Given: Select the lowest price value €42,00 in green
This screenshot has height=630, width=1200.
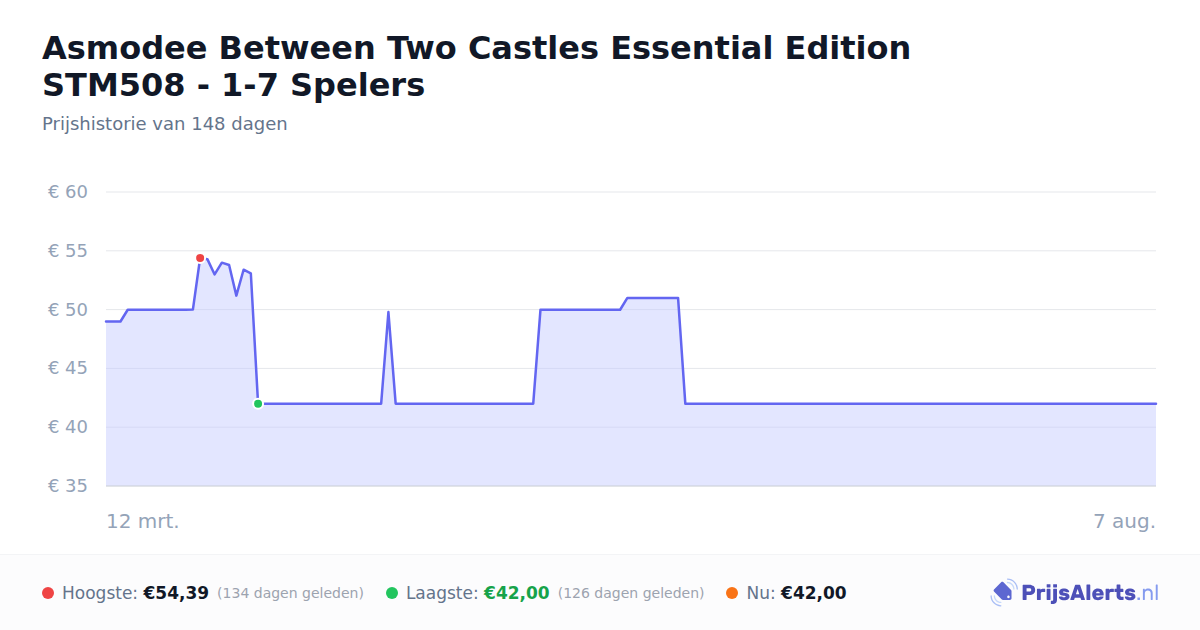Looking at the screenshot, I should pos(517,593).
